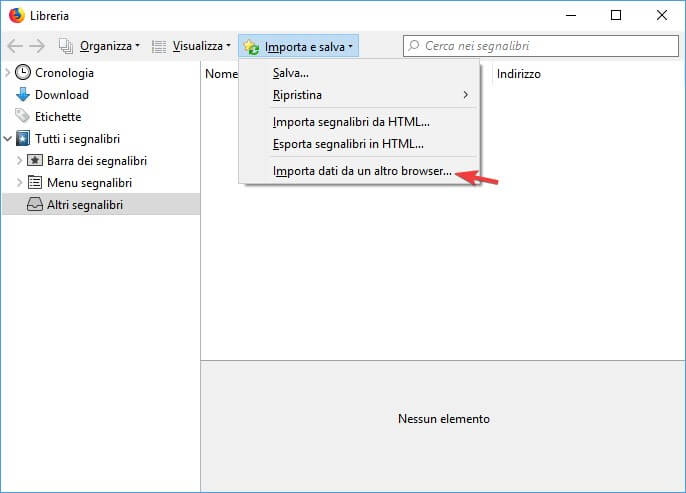Choose Ripristina menu entry
The width and height of the screenshot is (686, 493).
point(359,95)
